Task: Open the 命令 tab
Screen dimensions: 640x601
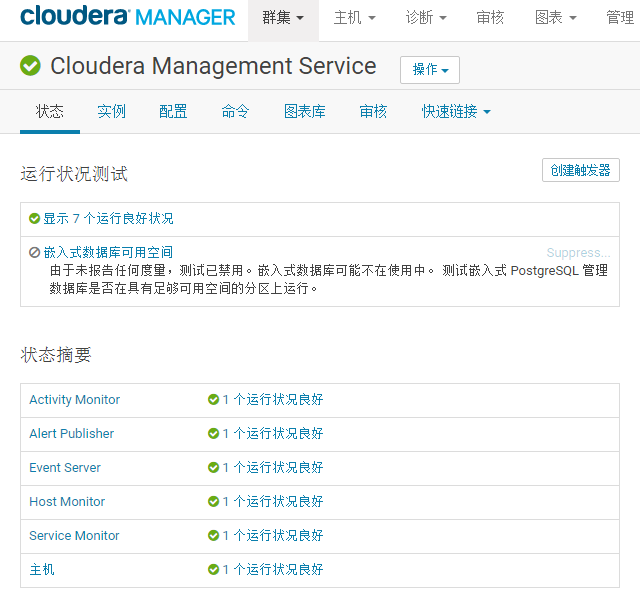Action: (235, 111)
